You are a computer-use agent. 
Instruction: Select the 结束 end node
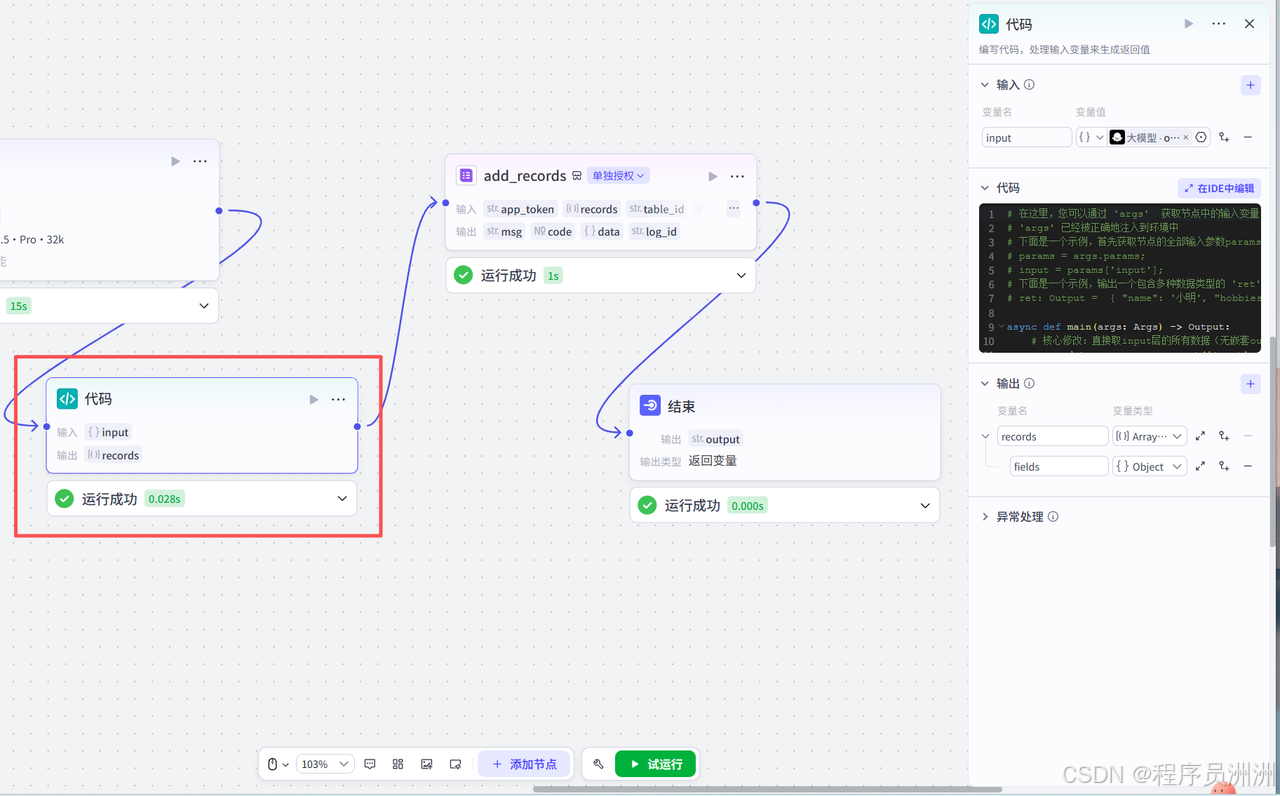(785, 432)
